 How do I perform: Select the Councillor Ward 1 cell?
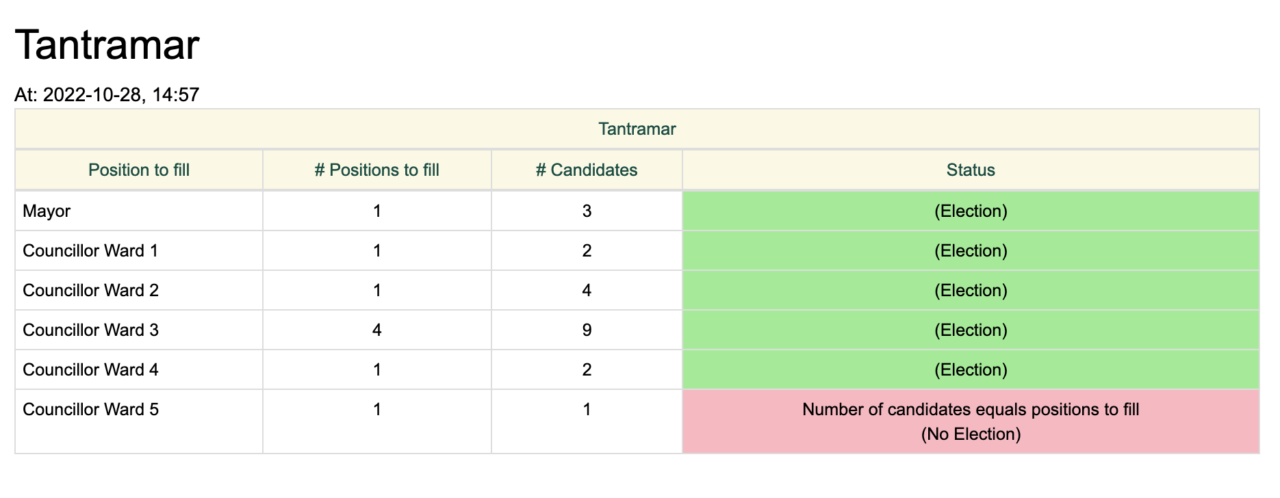[x=139, y=251]
